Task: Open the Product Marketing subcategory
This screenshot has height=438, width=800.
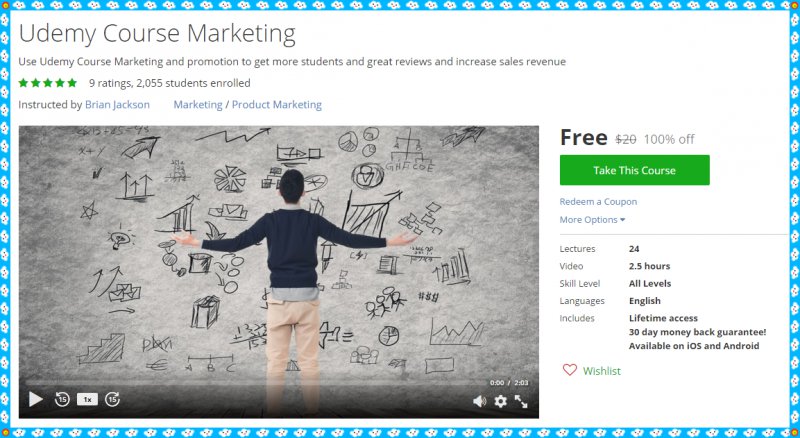Action: (277, 105)
